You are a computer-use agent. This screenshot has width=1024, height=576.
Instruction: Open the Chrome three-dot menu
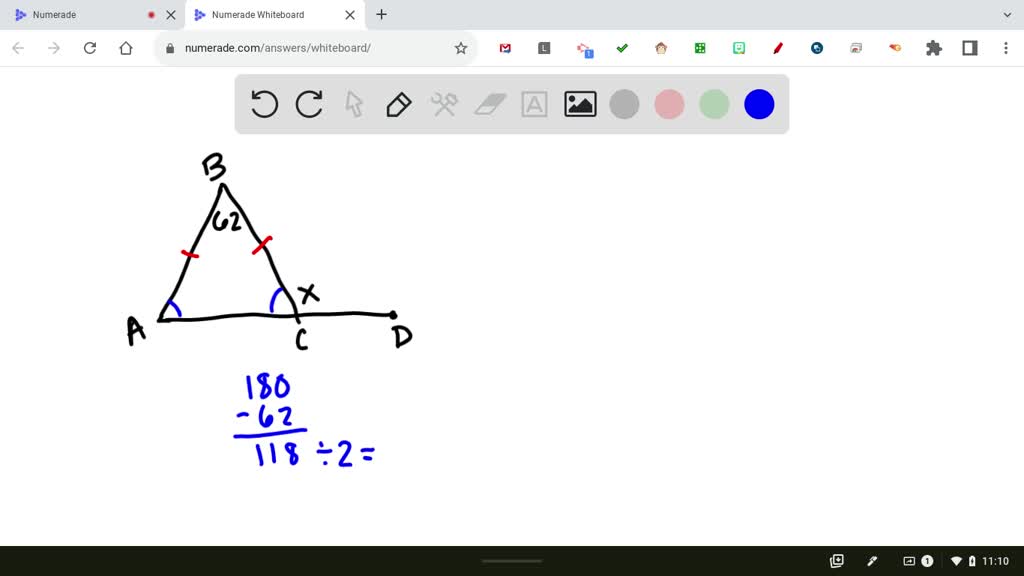pyautogui.click(x=1003, y=47)
